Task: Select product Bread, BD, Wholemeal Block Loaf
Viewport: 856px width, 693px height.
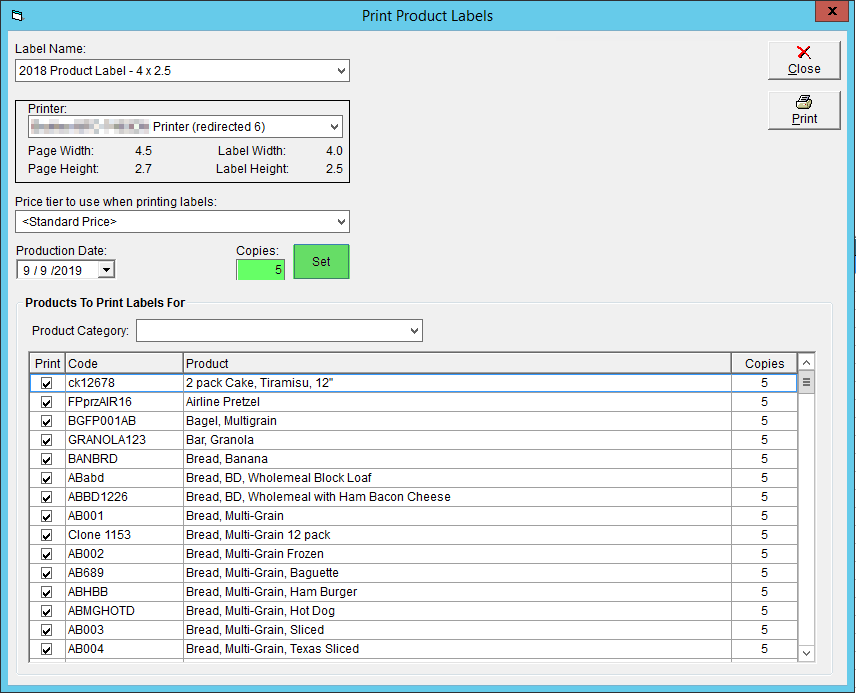Action: click(457, 478)
